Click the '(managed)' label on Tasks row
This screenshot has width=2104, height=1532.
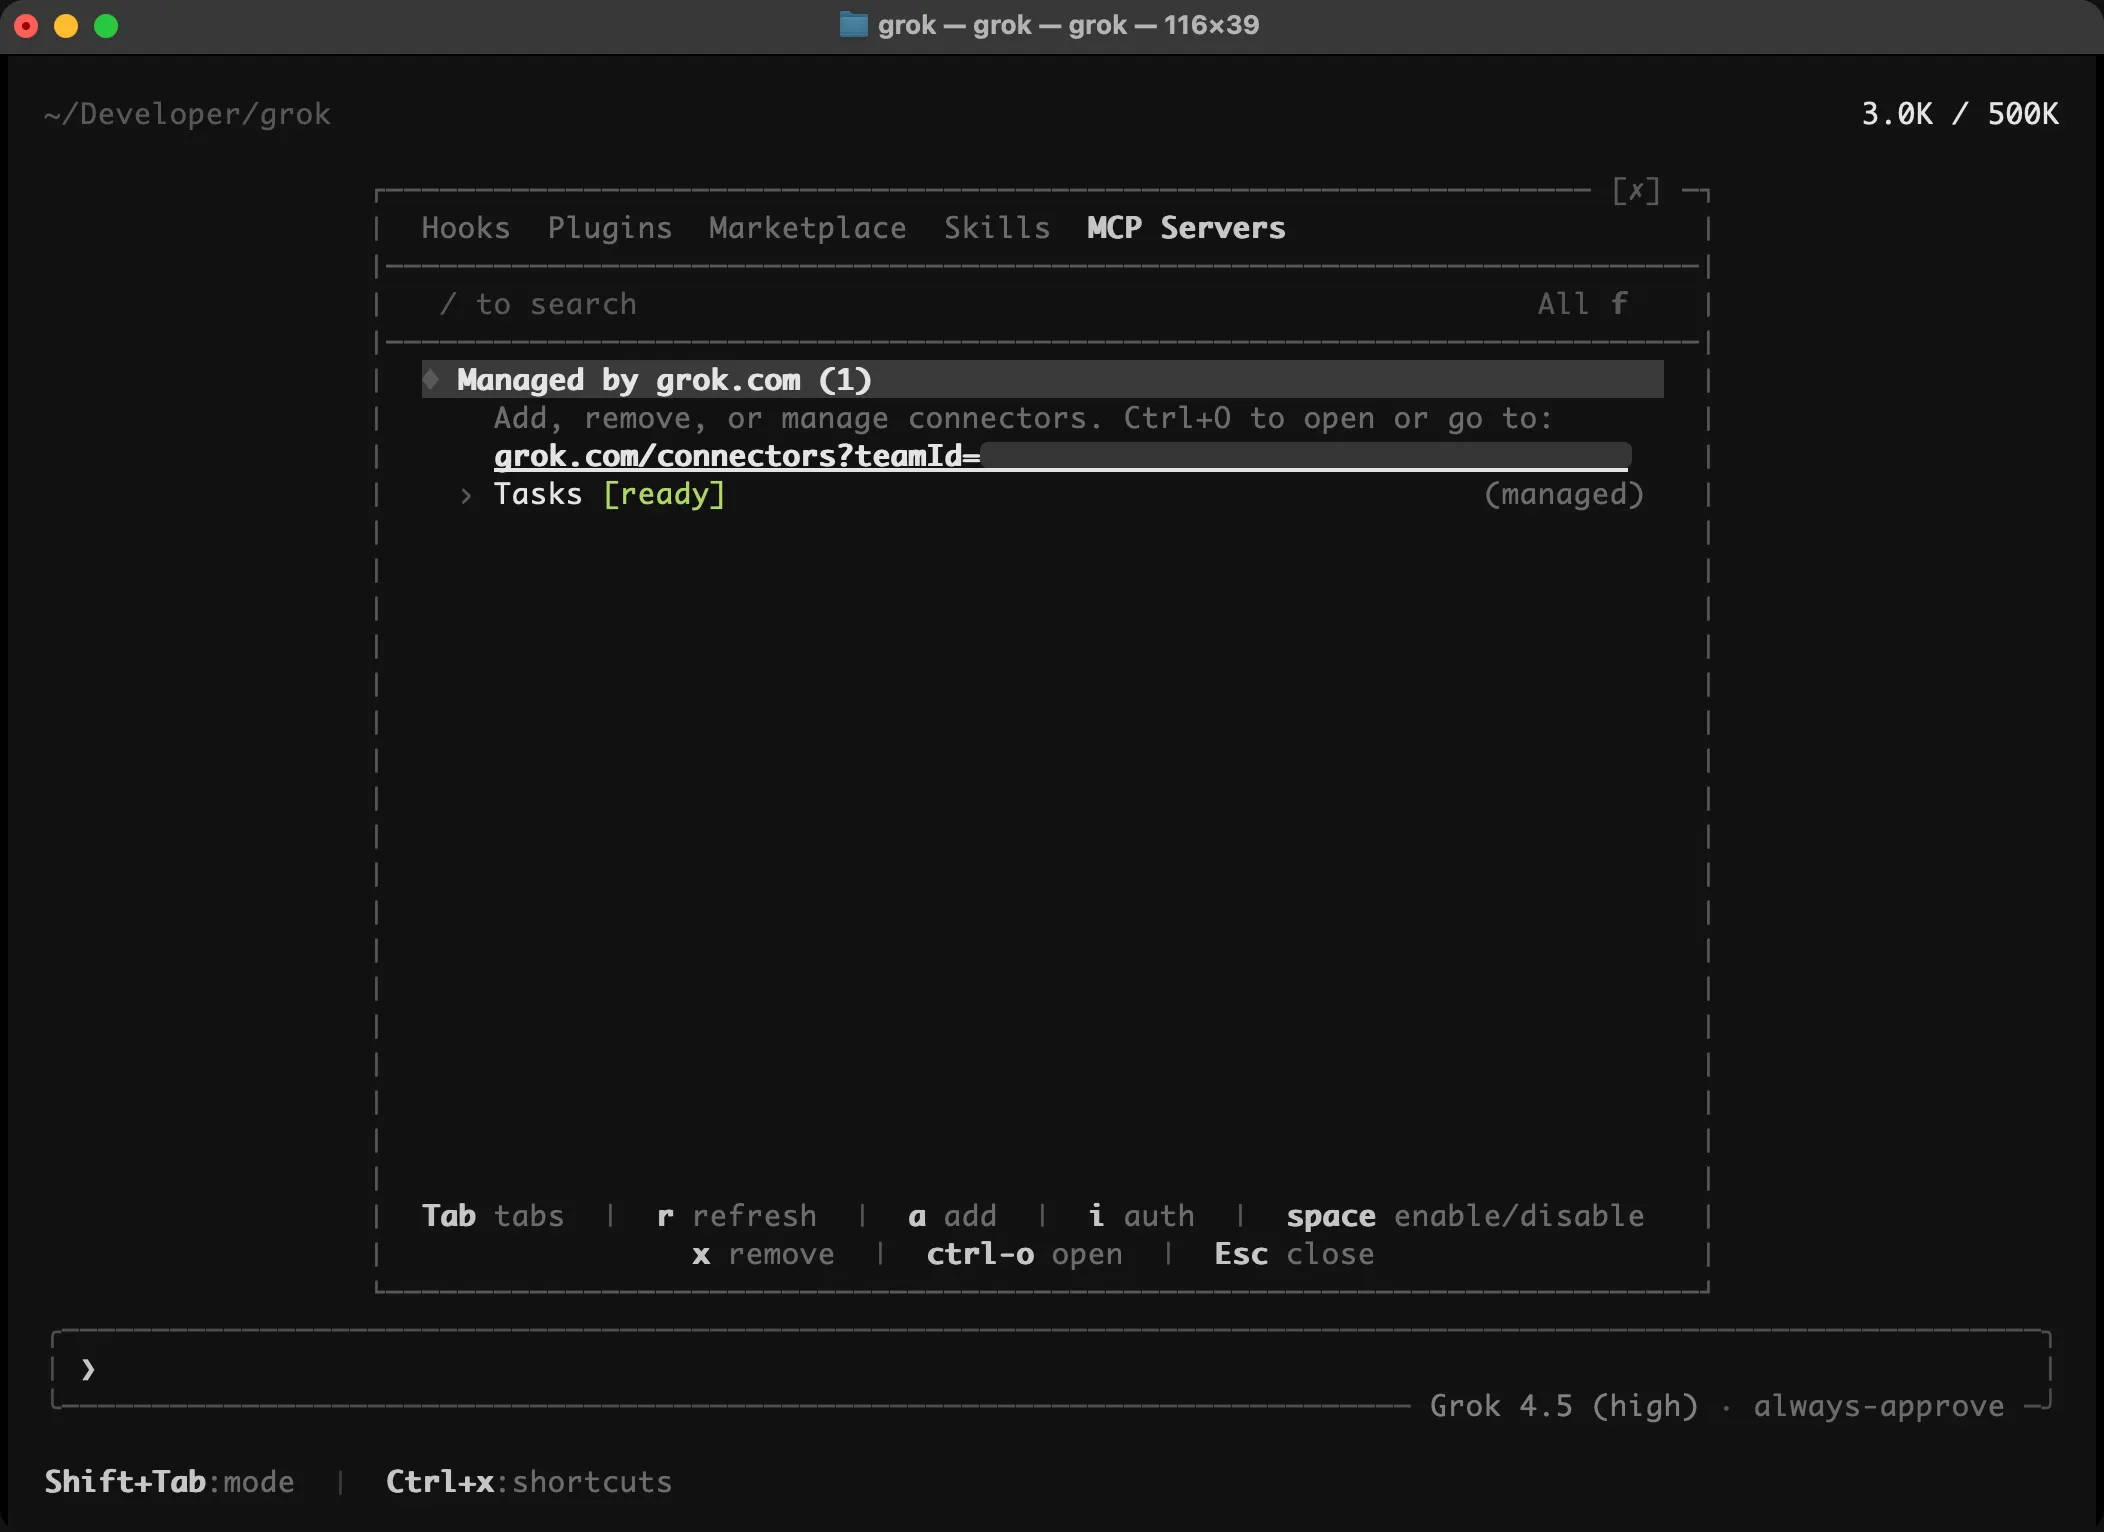[x=1564, y=494]
